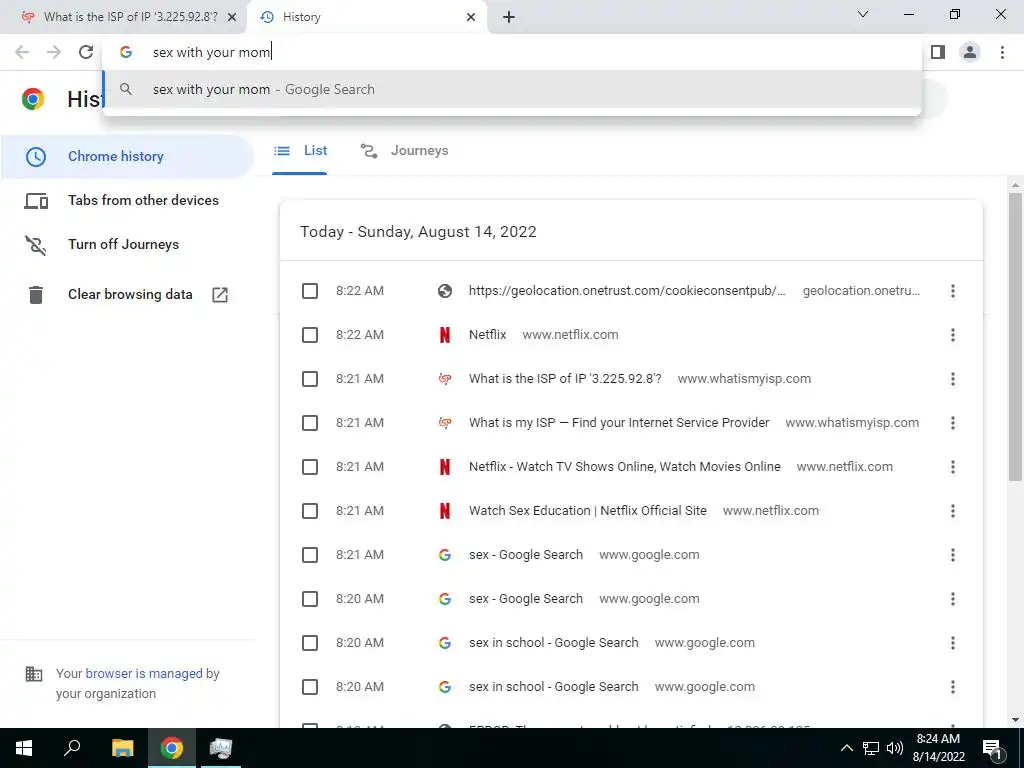Screen dimensions: 1024x768
Task: Click the Chrome logo on History page
Action: (33, 99)
